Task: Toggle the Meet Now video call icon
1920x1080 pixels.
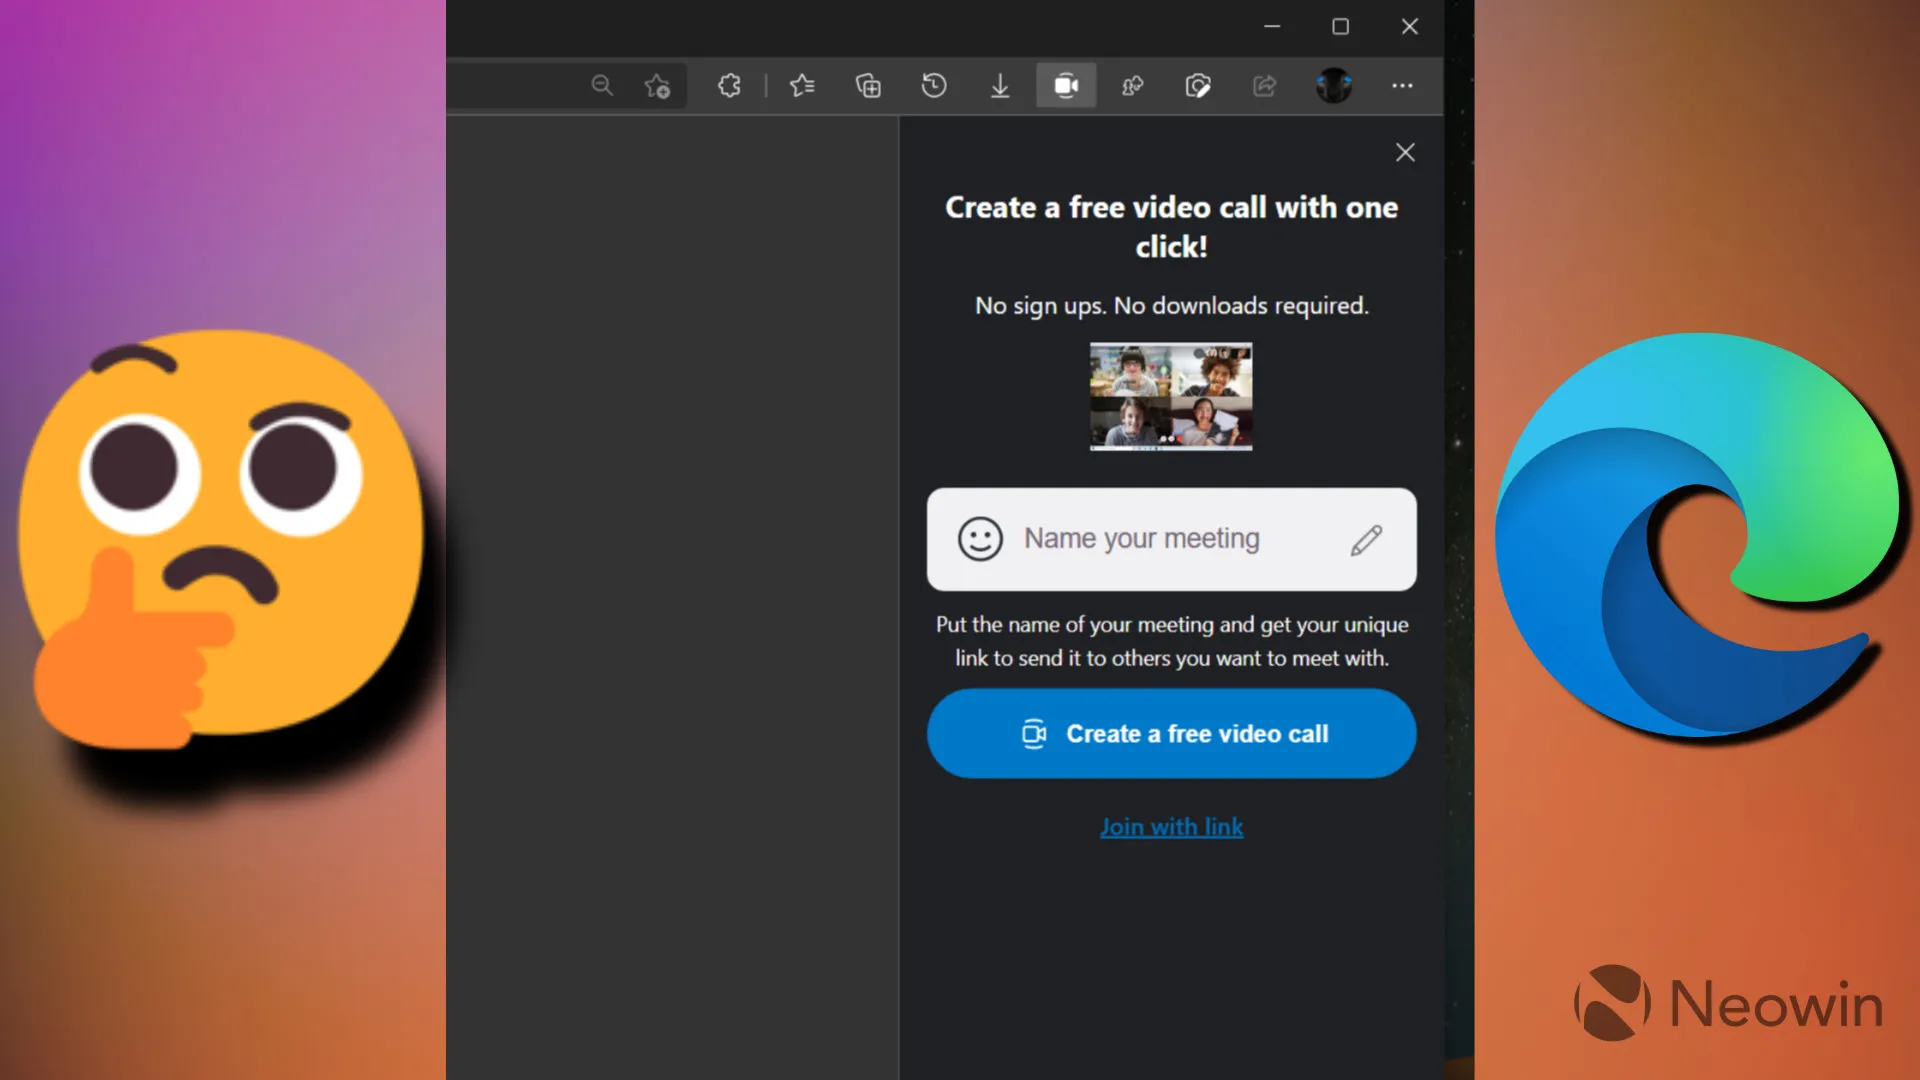Action: tap(1066, 85)
